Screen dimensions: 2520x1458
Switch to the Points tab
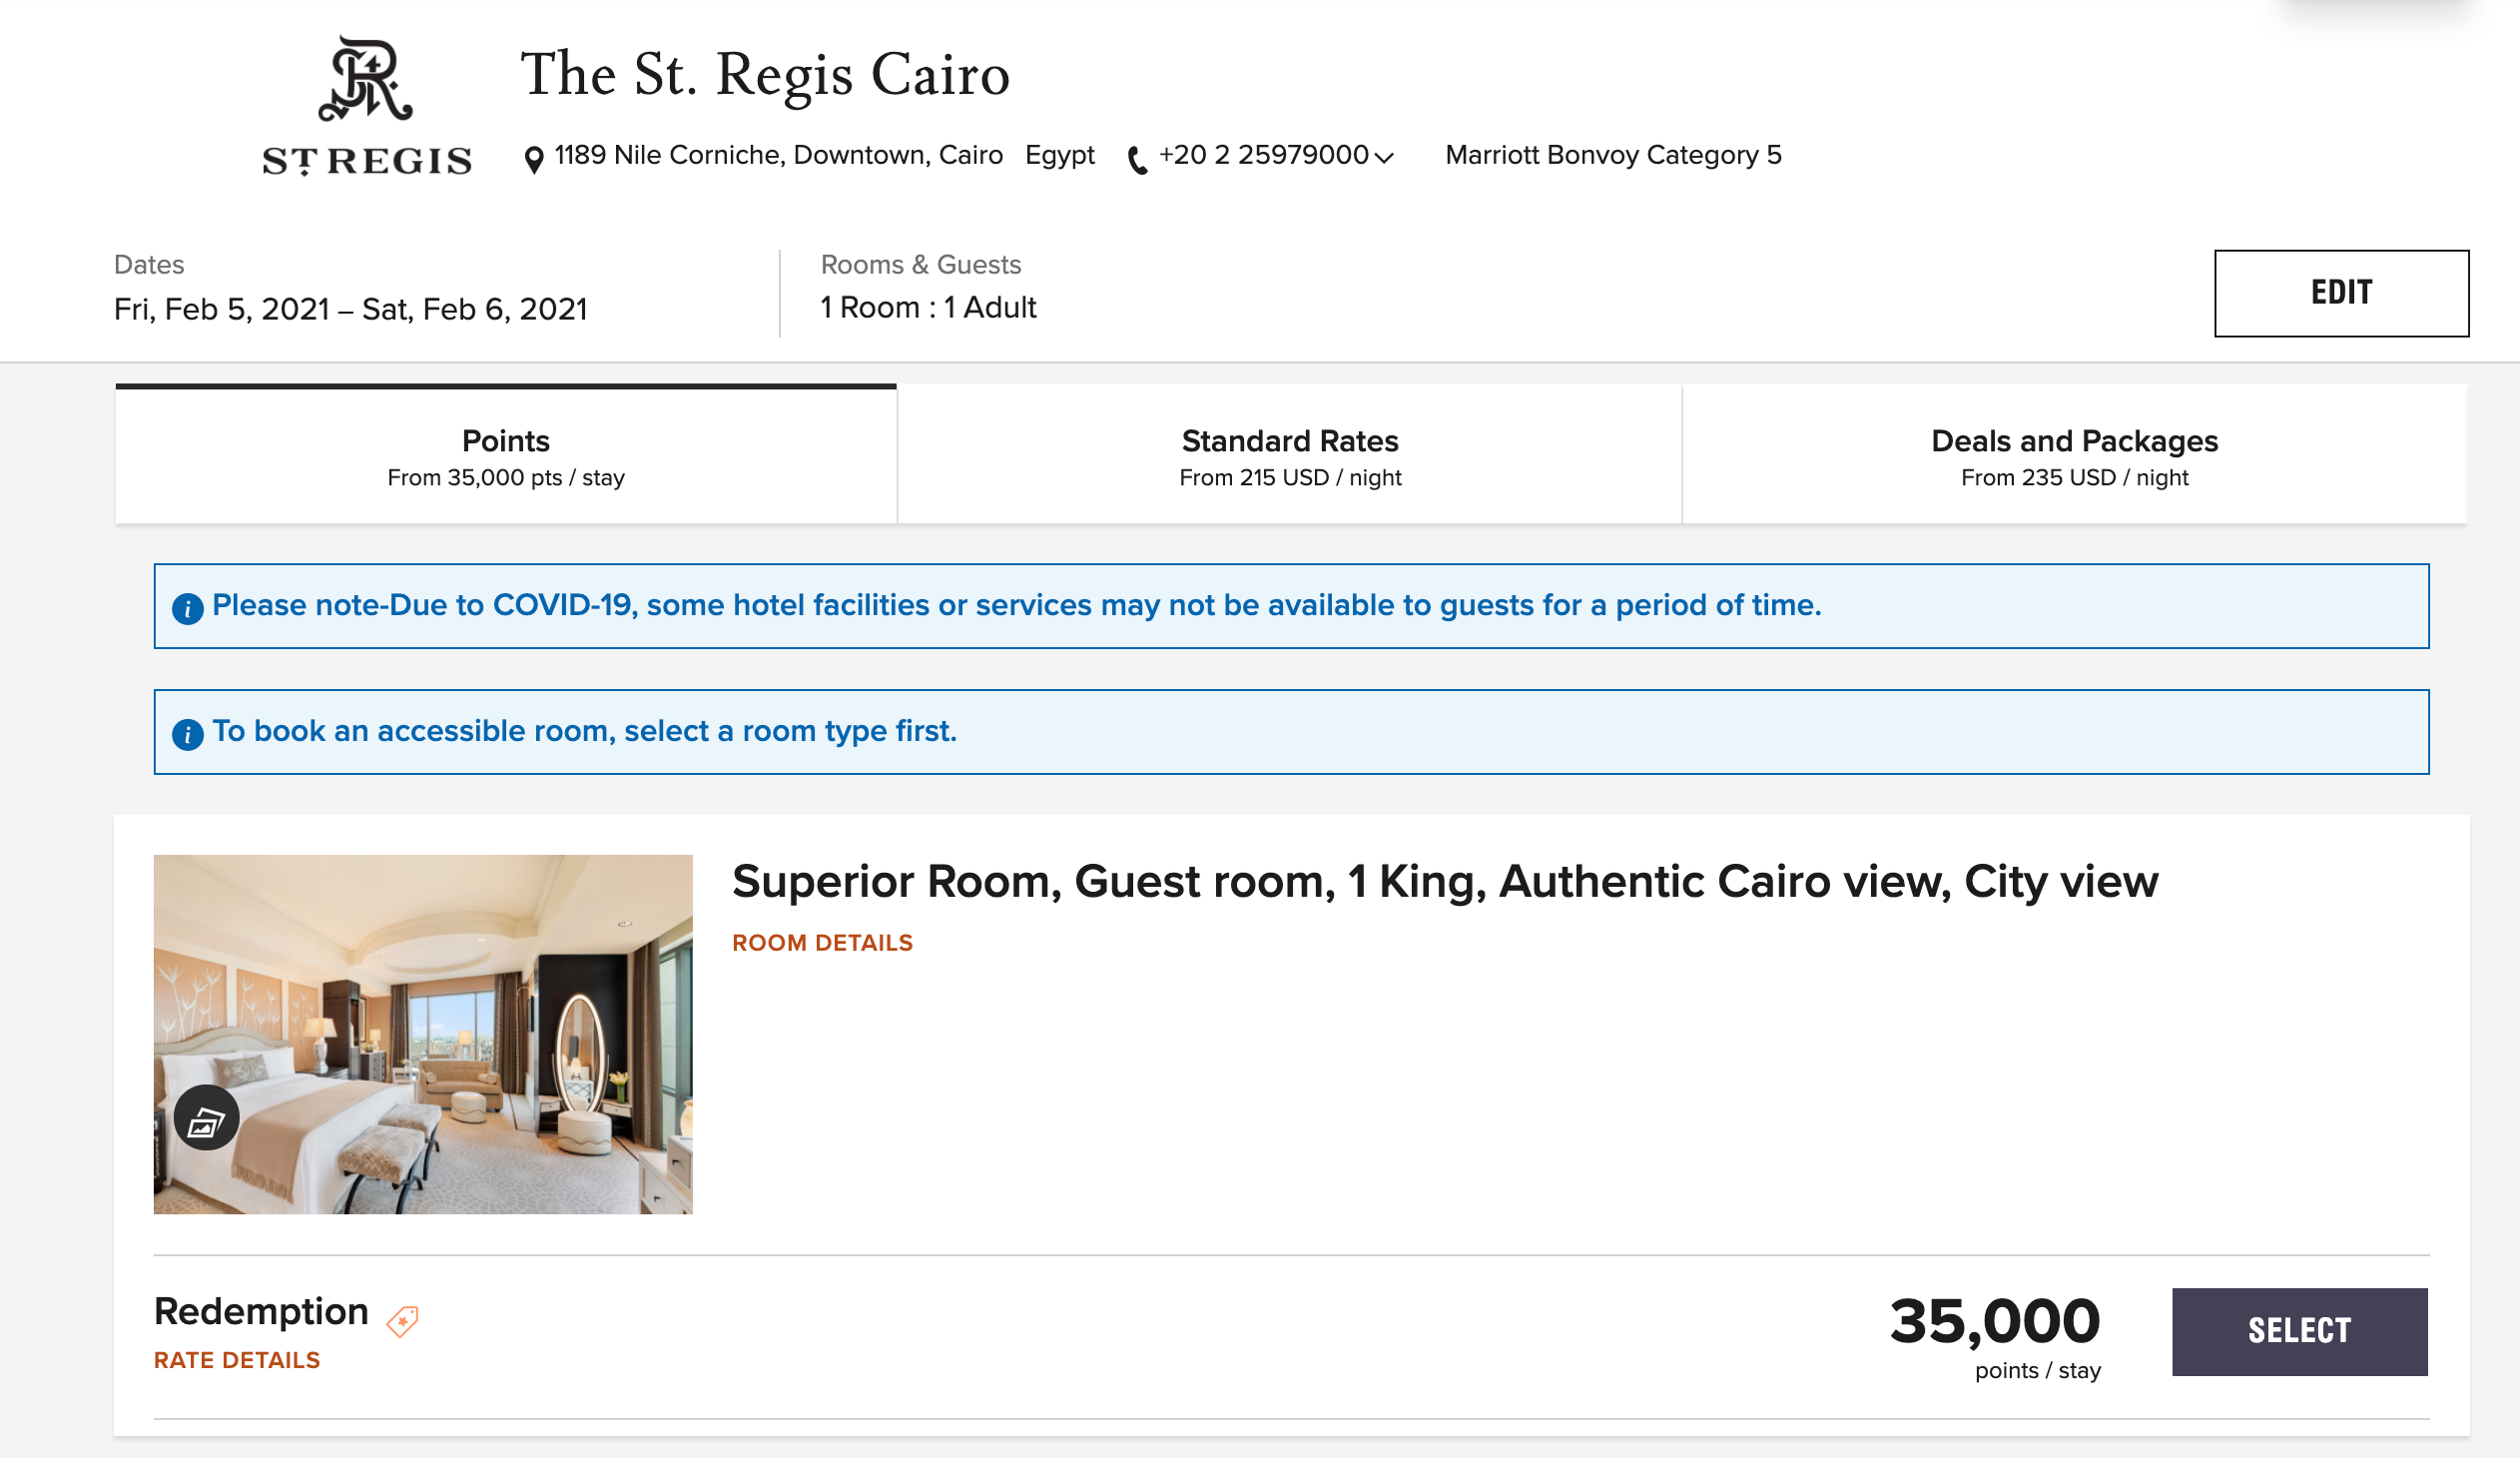(x=506, y=454)
